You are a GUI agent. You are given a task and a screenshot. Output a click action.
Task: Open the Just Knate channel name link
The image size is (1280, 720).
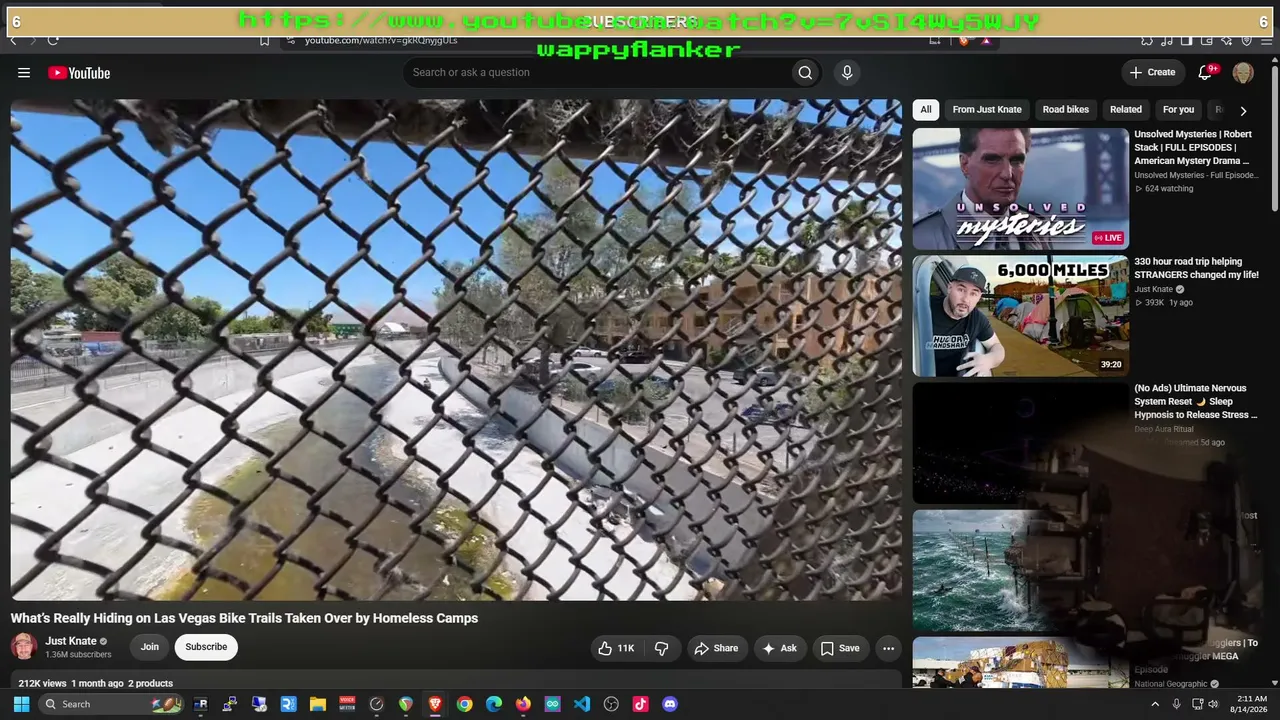[x=71, y=641]
